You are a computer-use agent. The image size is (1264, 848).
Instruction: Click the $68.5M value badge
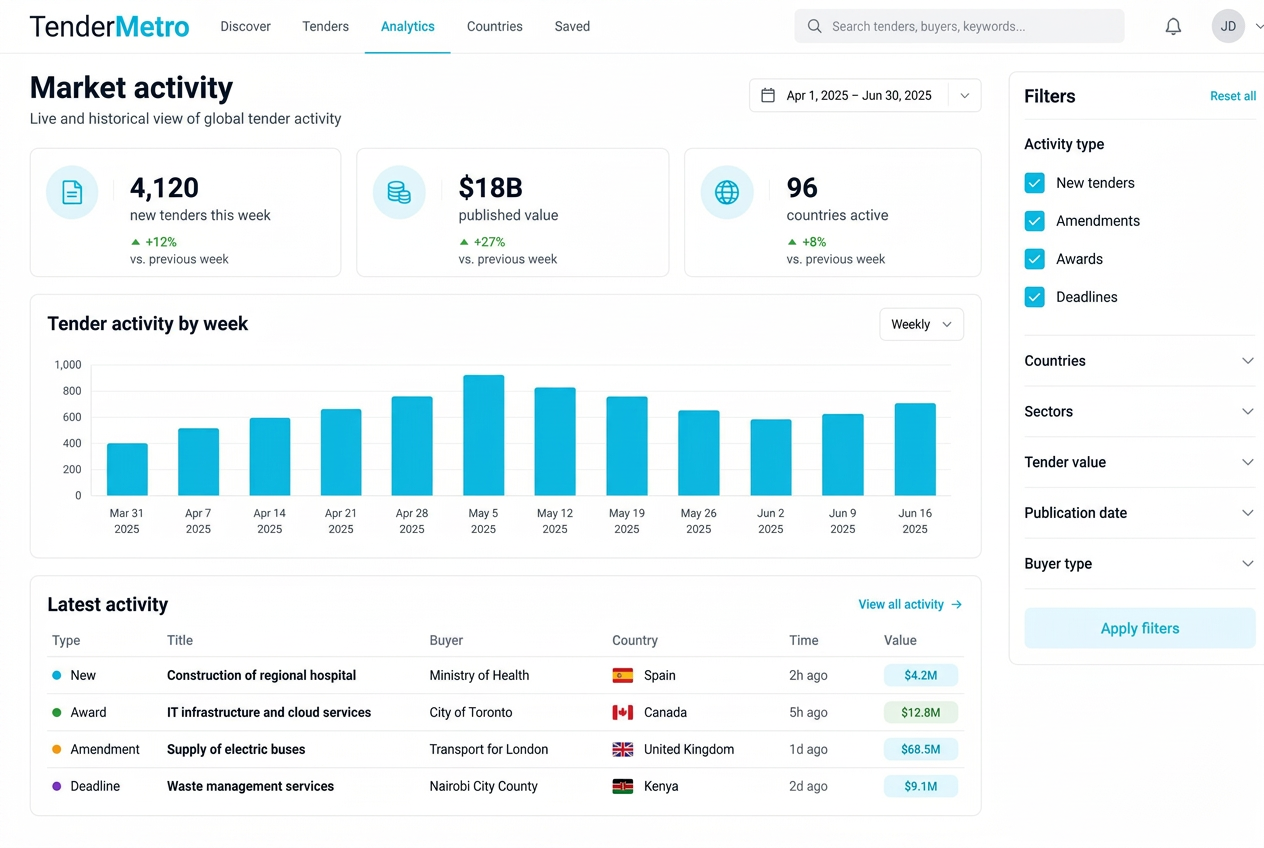[x=920, y=749]
